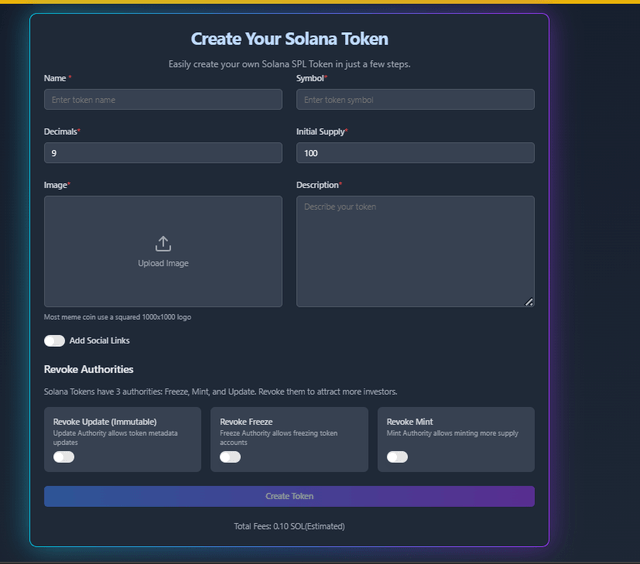The image size is (640, 564).
Task: Click the Freeze Authority description text
Action: click(279, 438)
